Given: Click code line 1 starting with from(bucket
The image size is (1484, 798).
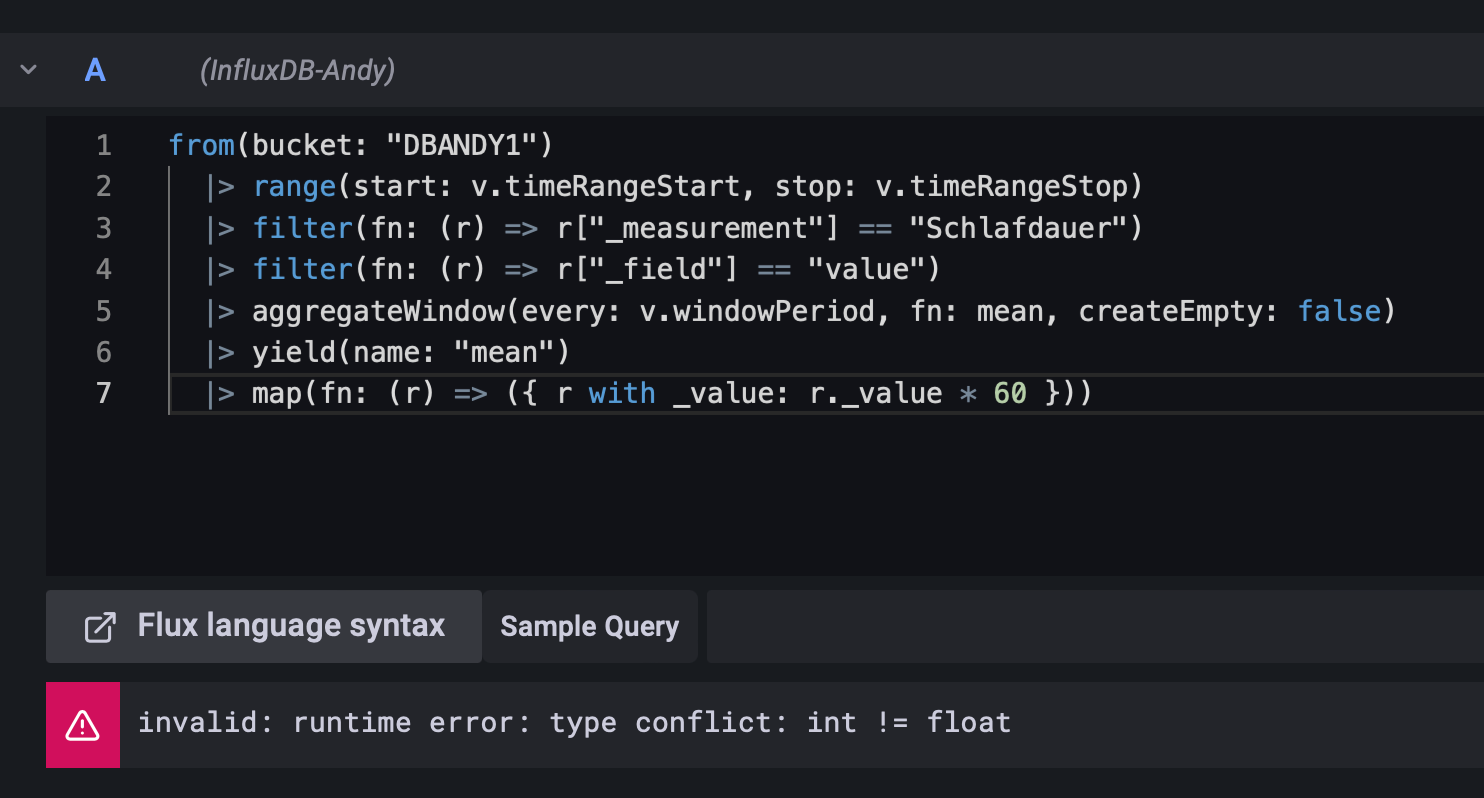Looking at the screenshot, I should click(x=361, y=145).
